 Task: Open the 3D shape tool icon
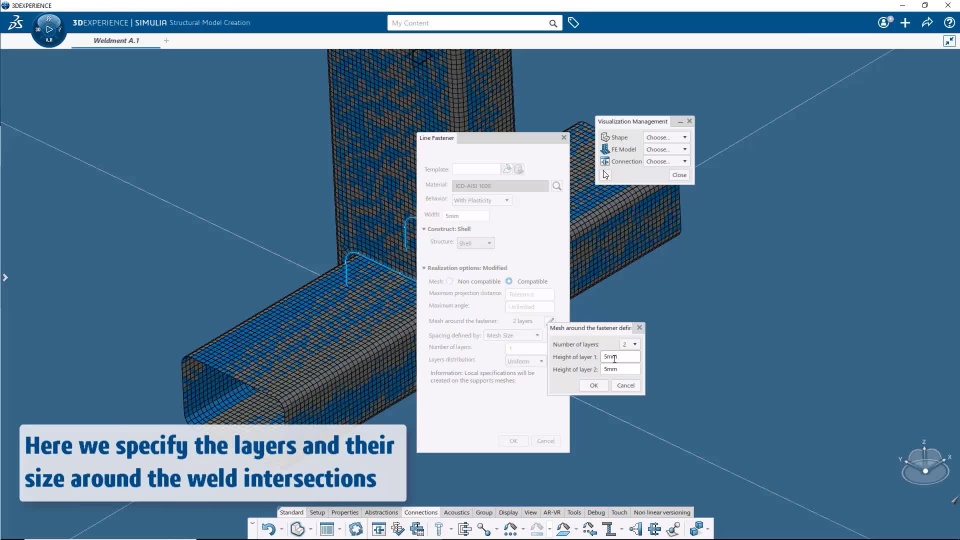point(298,529)
